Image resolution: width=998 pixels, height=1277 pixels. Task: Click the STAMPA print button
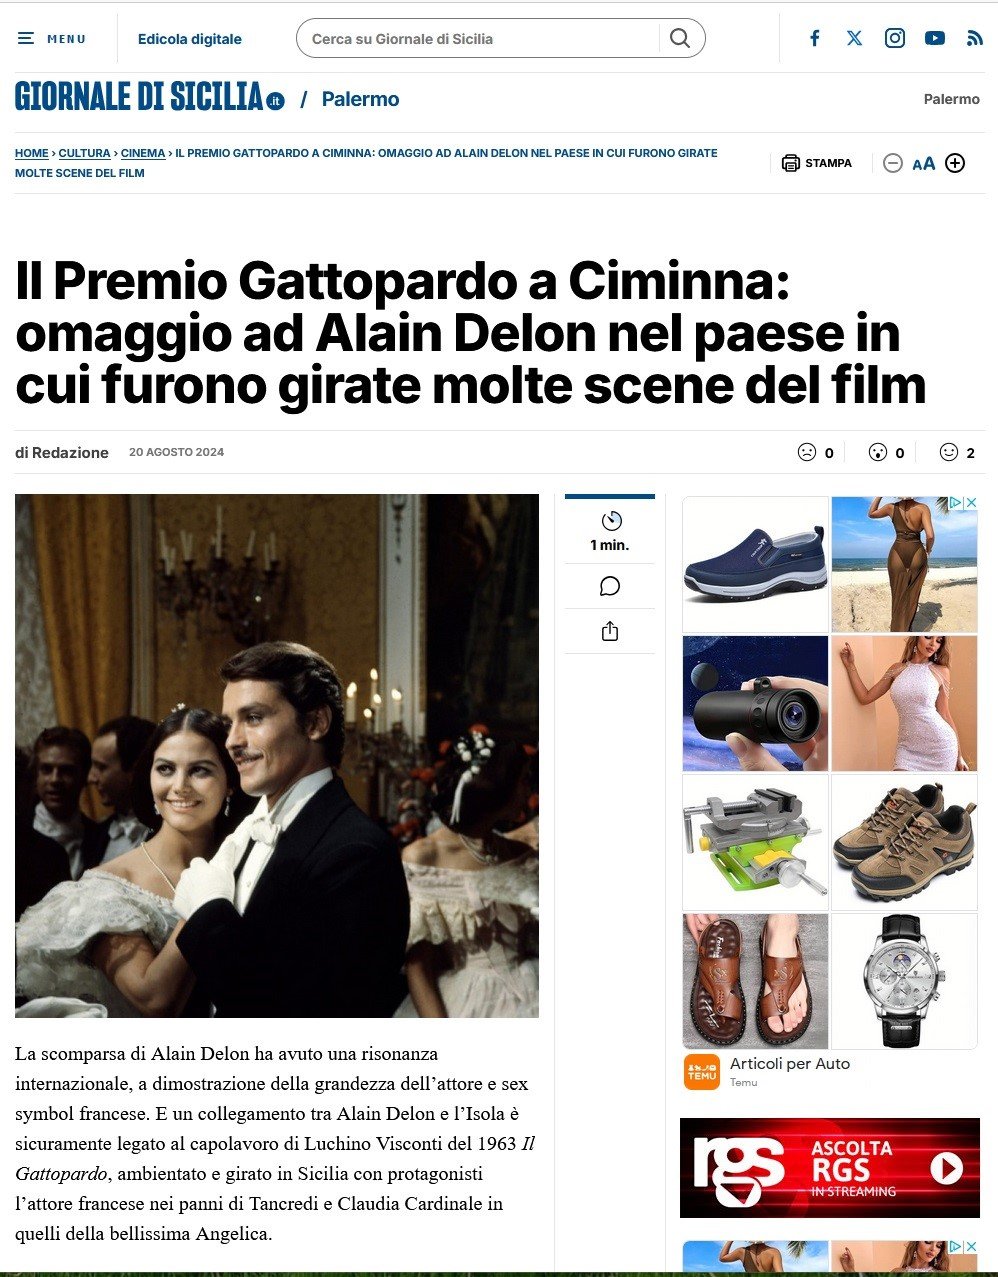(x=817, y=163)
